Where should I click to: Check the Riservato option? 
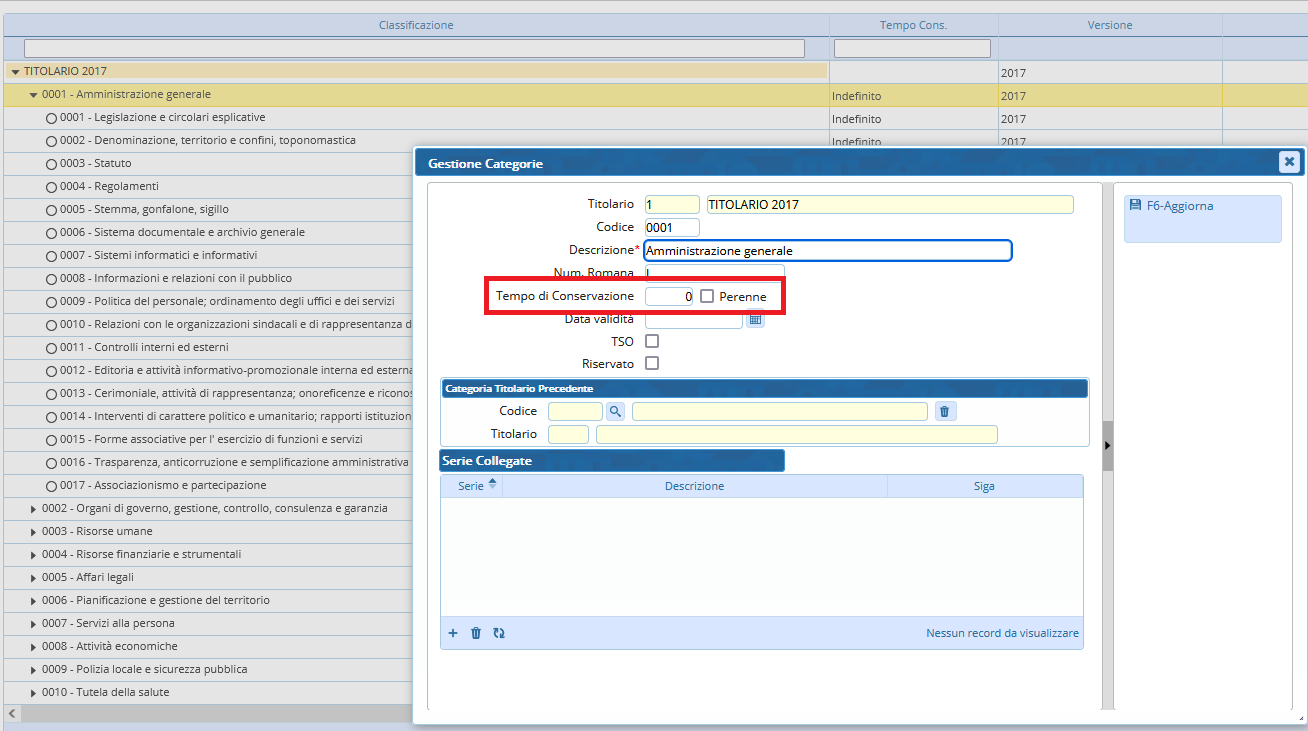coord(652,364)
